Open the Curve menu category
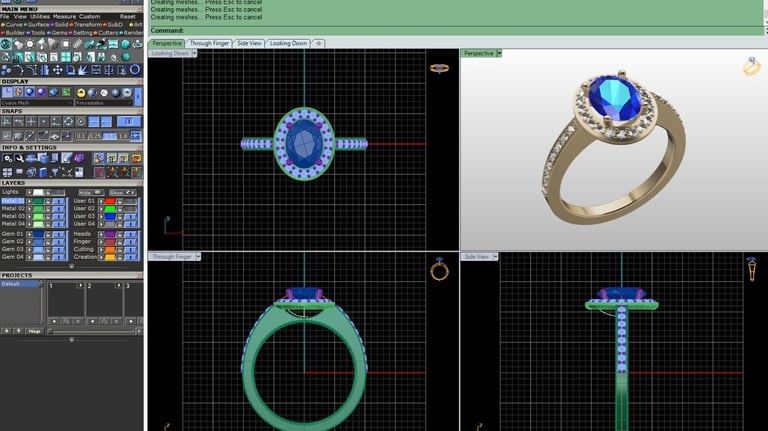The width and height of the screenshot is (768, 431). click(14, 24)
